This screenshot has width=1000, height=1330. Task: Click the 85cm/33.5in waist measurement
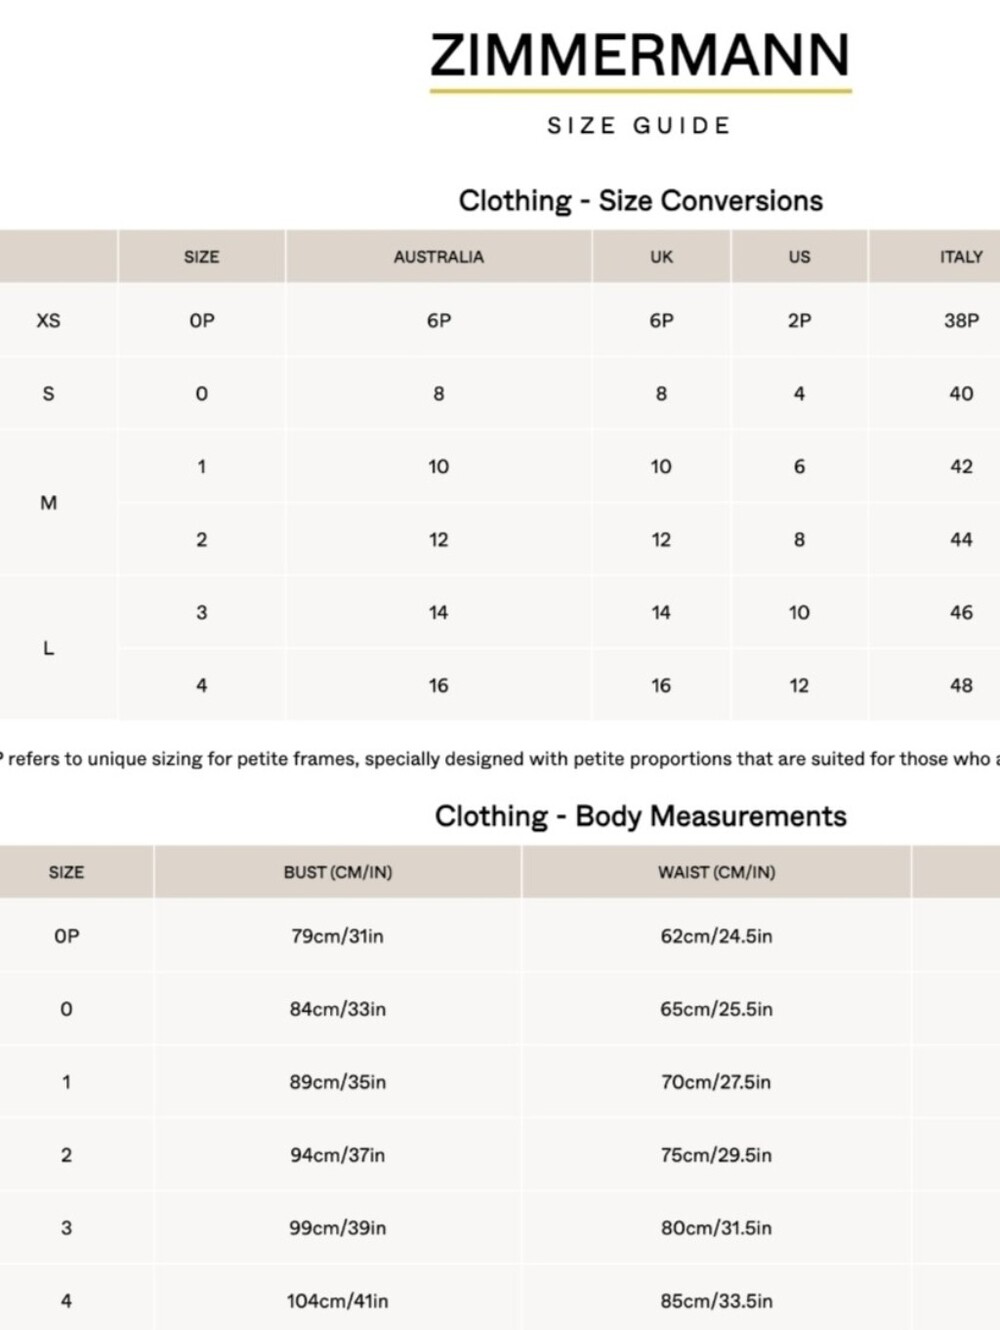(716, 1302)
